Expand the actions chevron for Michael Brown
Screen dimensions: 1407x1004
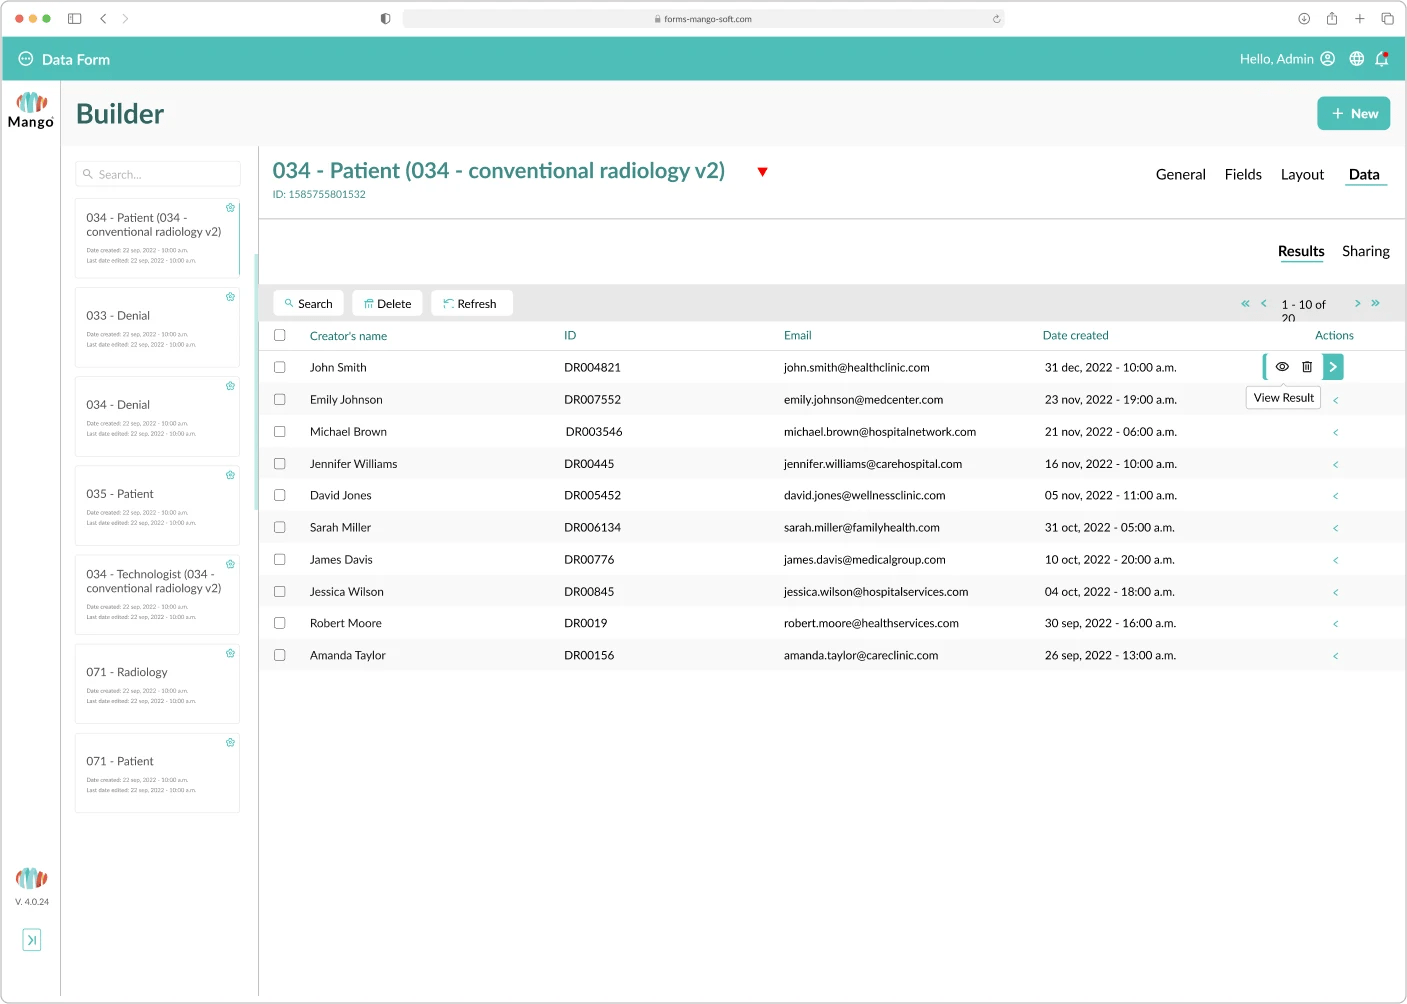point(1335,432)
